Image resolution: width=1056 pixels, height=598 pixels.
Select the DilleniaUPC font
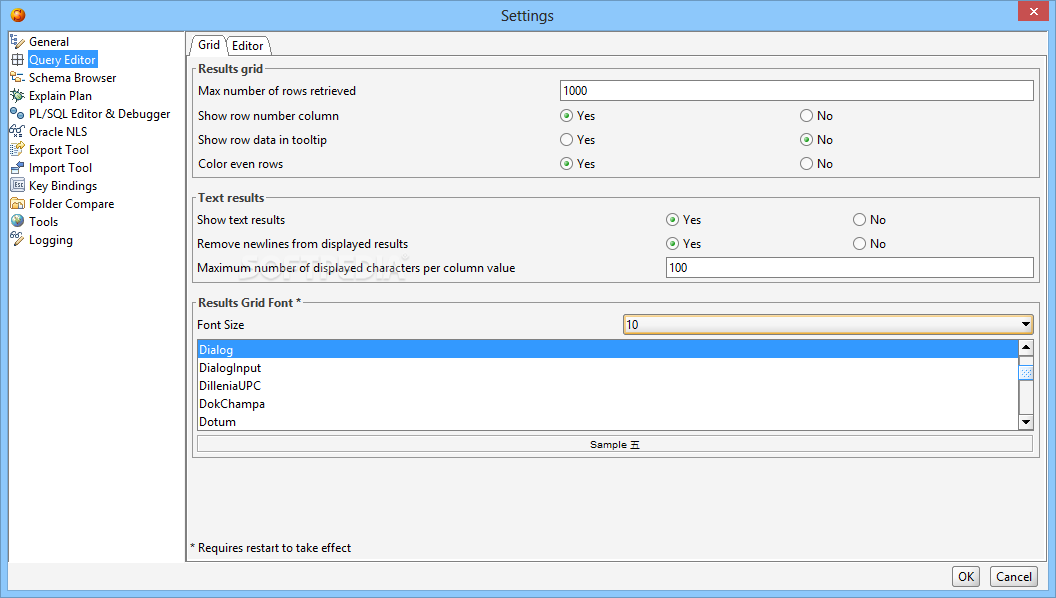(607, 386)
